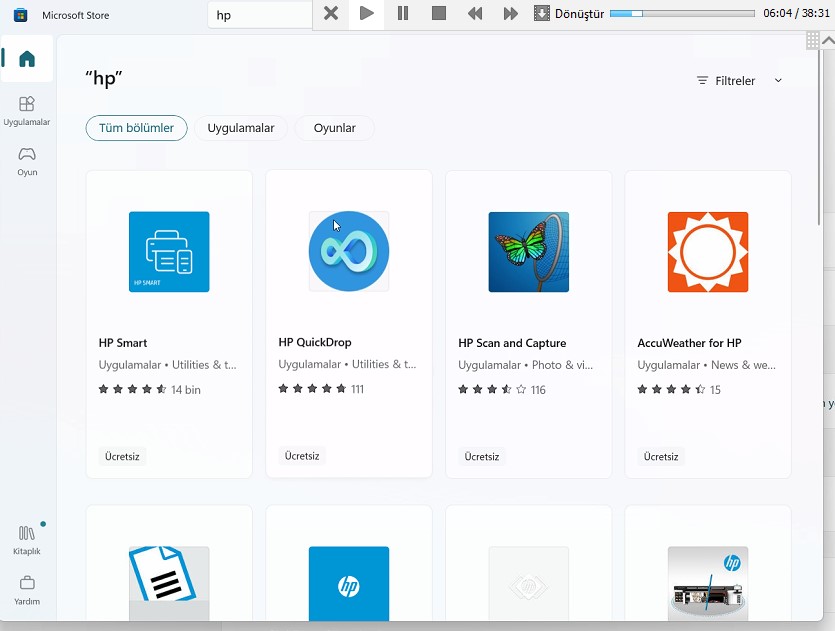The image size is (835, 631).
Task: Open AccuWeather for HP app card
Action: (x=708, y=324)
